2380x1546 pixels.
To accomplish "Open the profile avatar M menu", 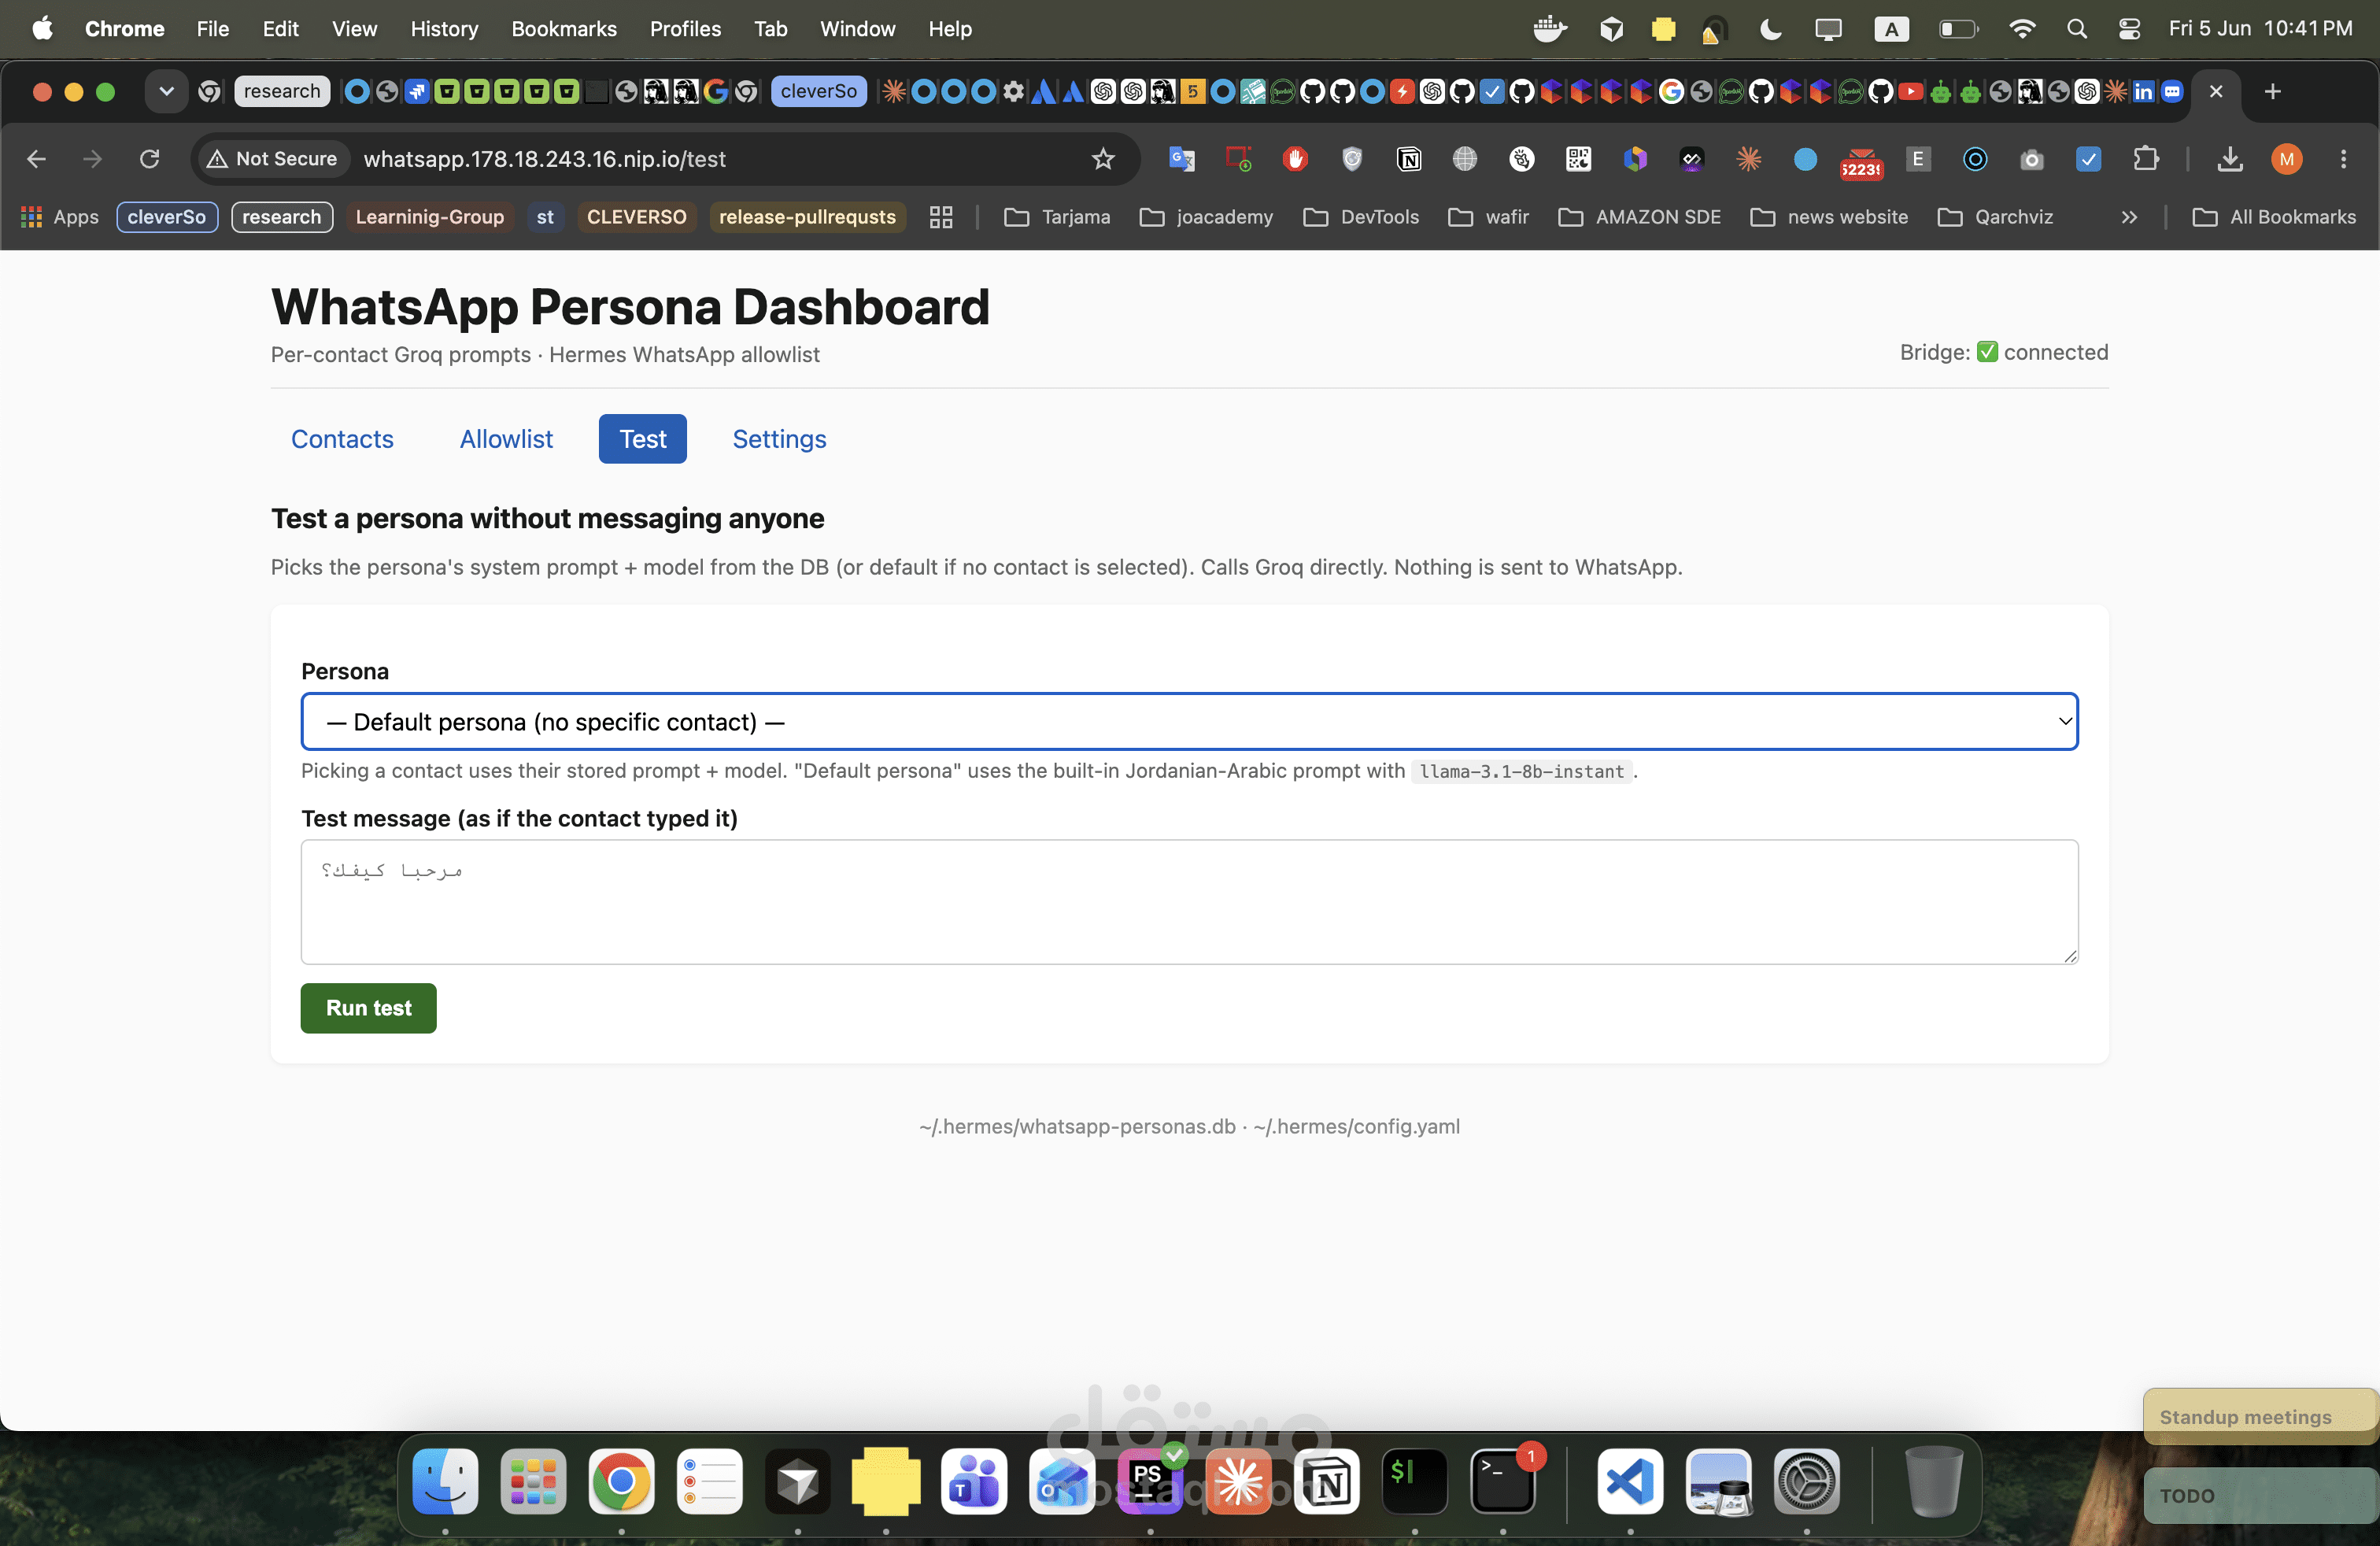I will pos(2287,159).
